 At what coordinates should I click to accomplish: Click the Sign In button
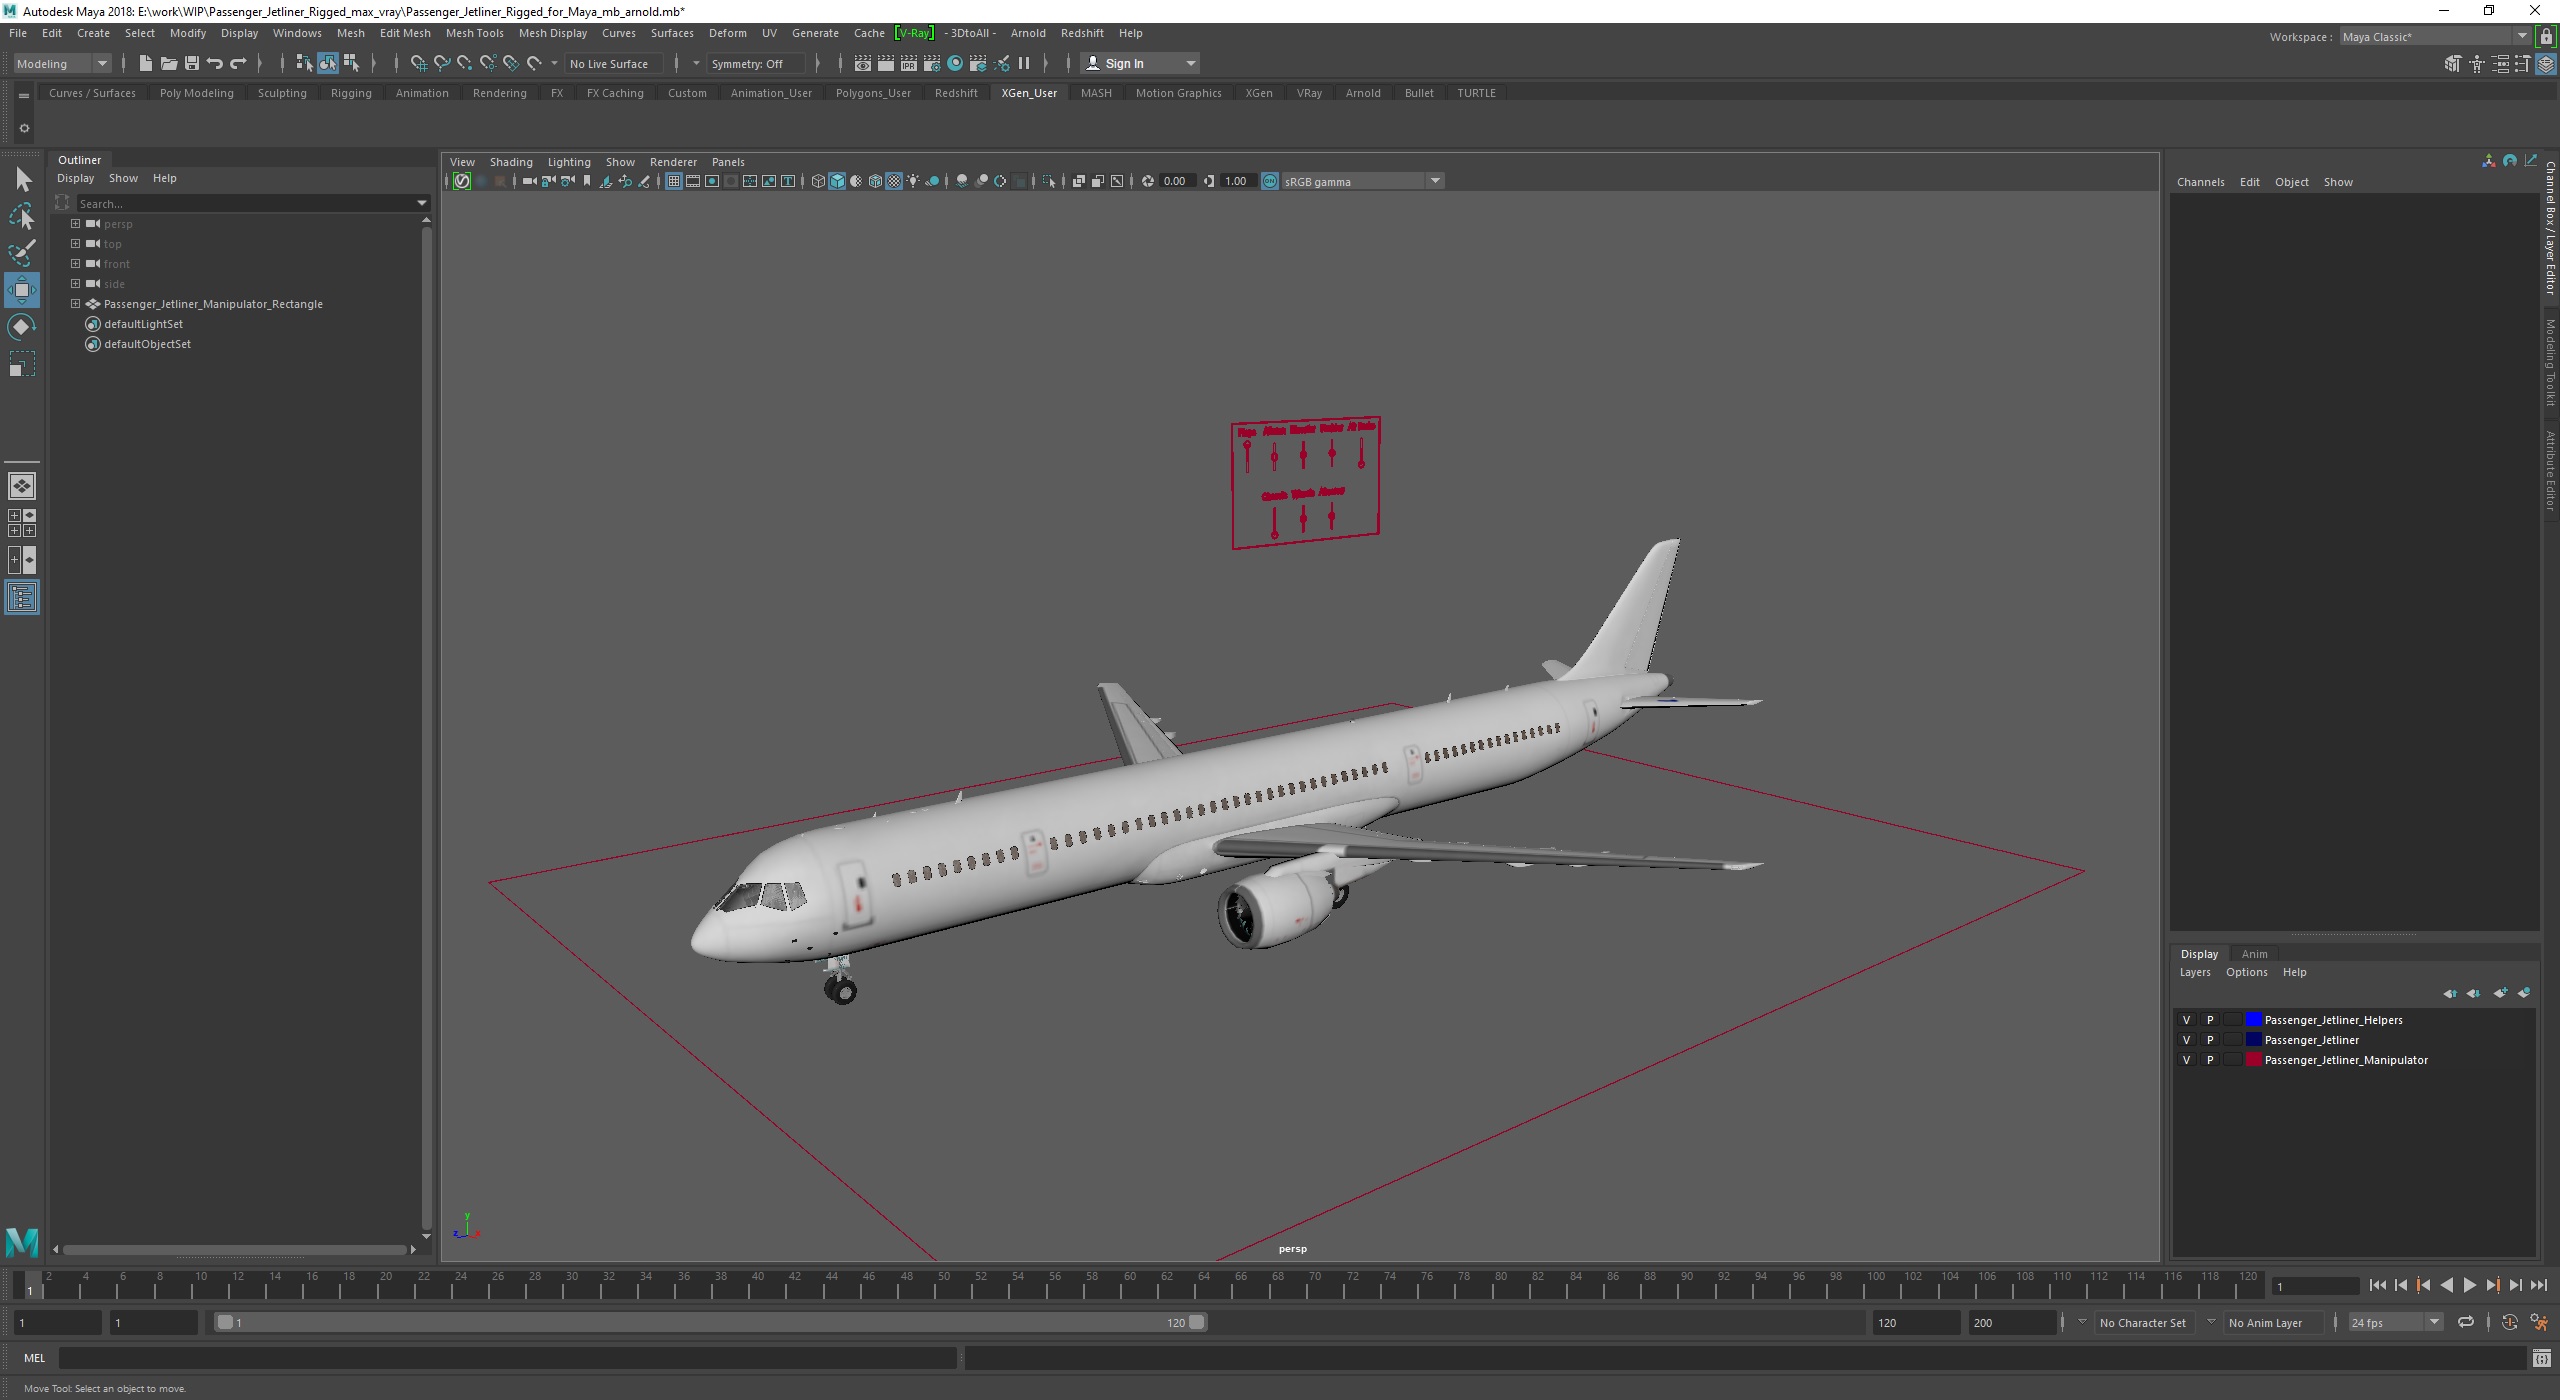coord(1139,63)
